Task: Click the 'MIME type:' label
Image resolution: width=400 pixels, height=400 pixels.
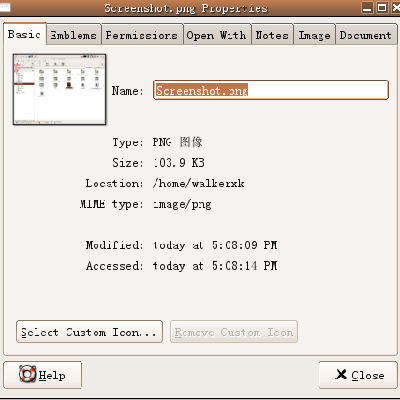Action: click(111, 204)
